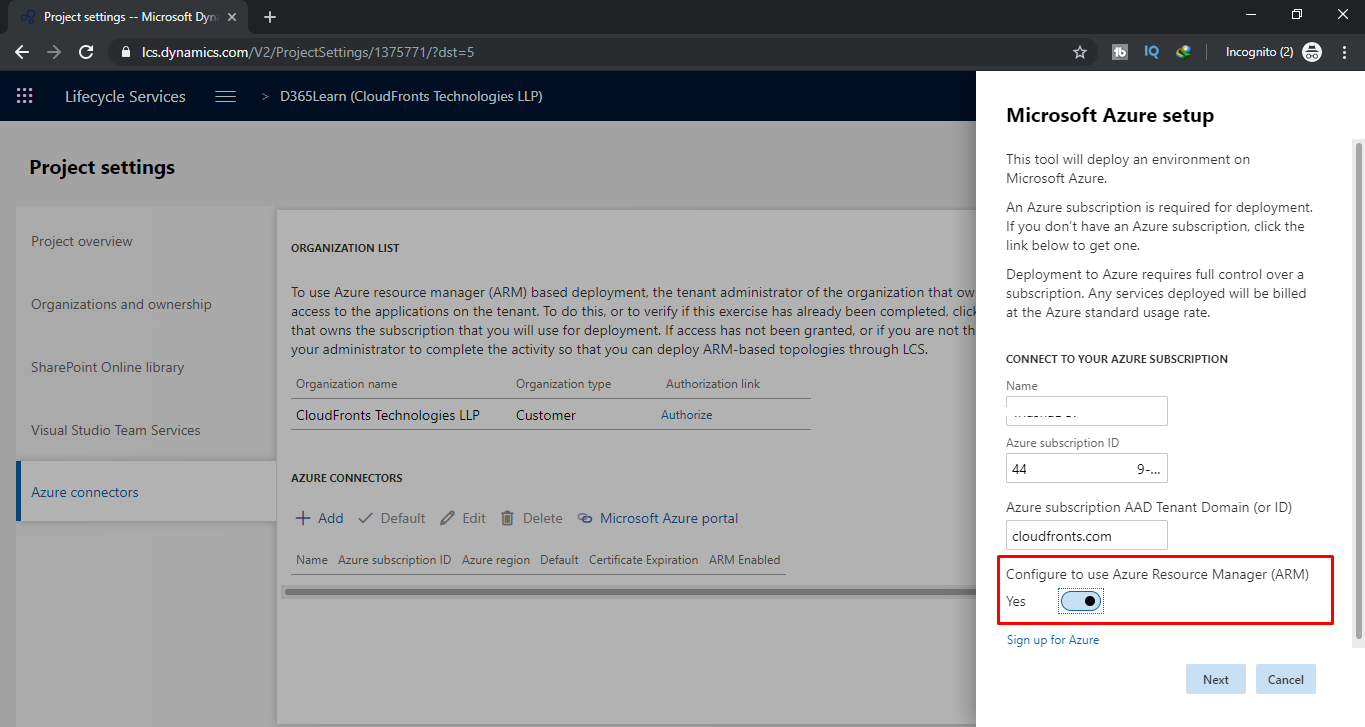Click the Authorization link column header
The width and height of the screenshot is (1365, 727).
point(713,384)
